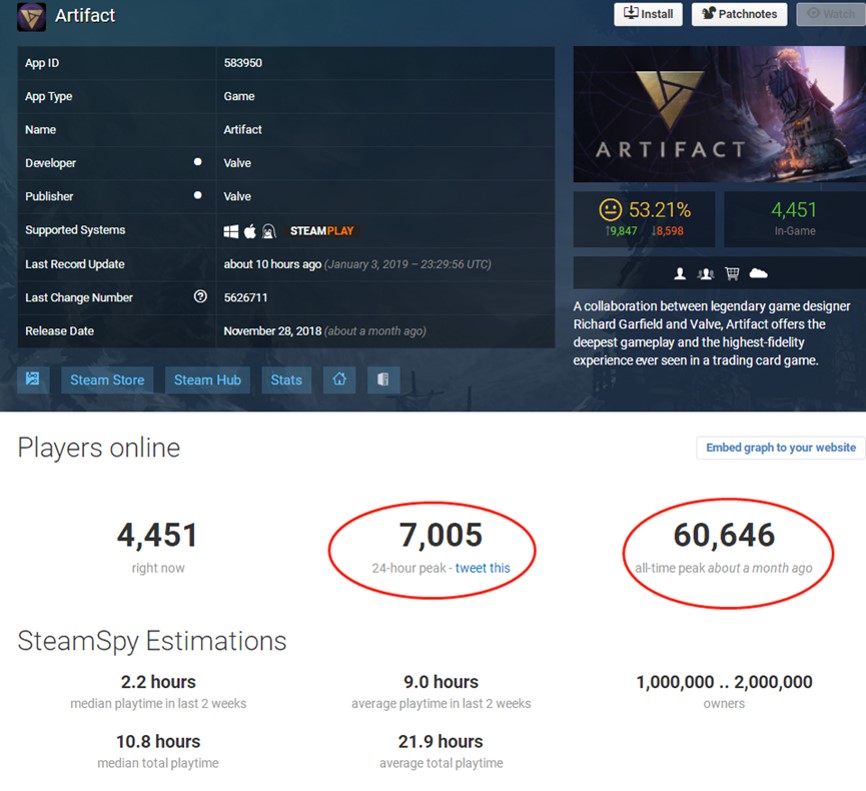The width and height of the screenshot is (866, 791).
Task: Open Patchnotes for Artifact
Action: [x=739, y=14]
